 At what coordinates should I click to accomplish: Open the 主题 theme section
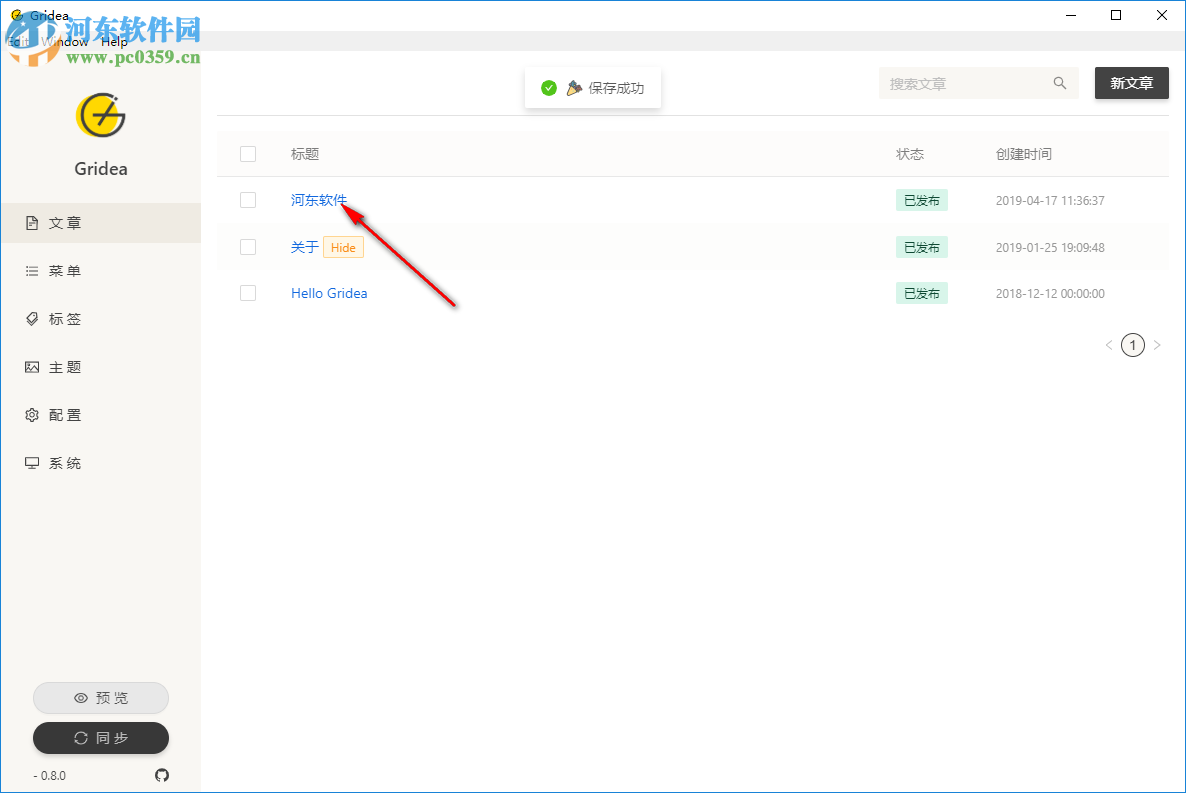click(101, 367)
